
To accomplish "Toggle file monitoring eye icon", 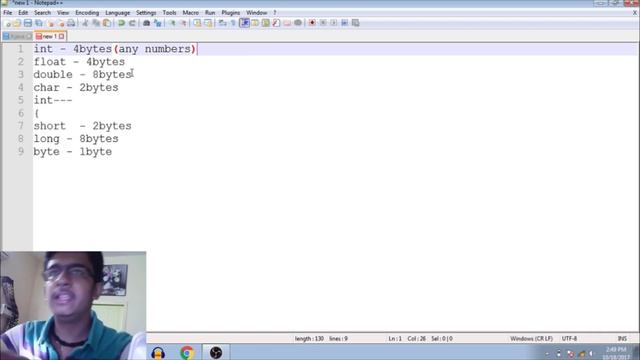I will click(x=298, y=23).
